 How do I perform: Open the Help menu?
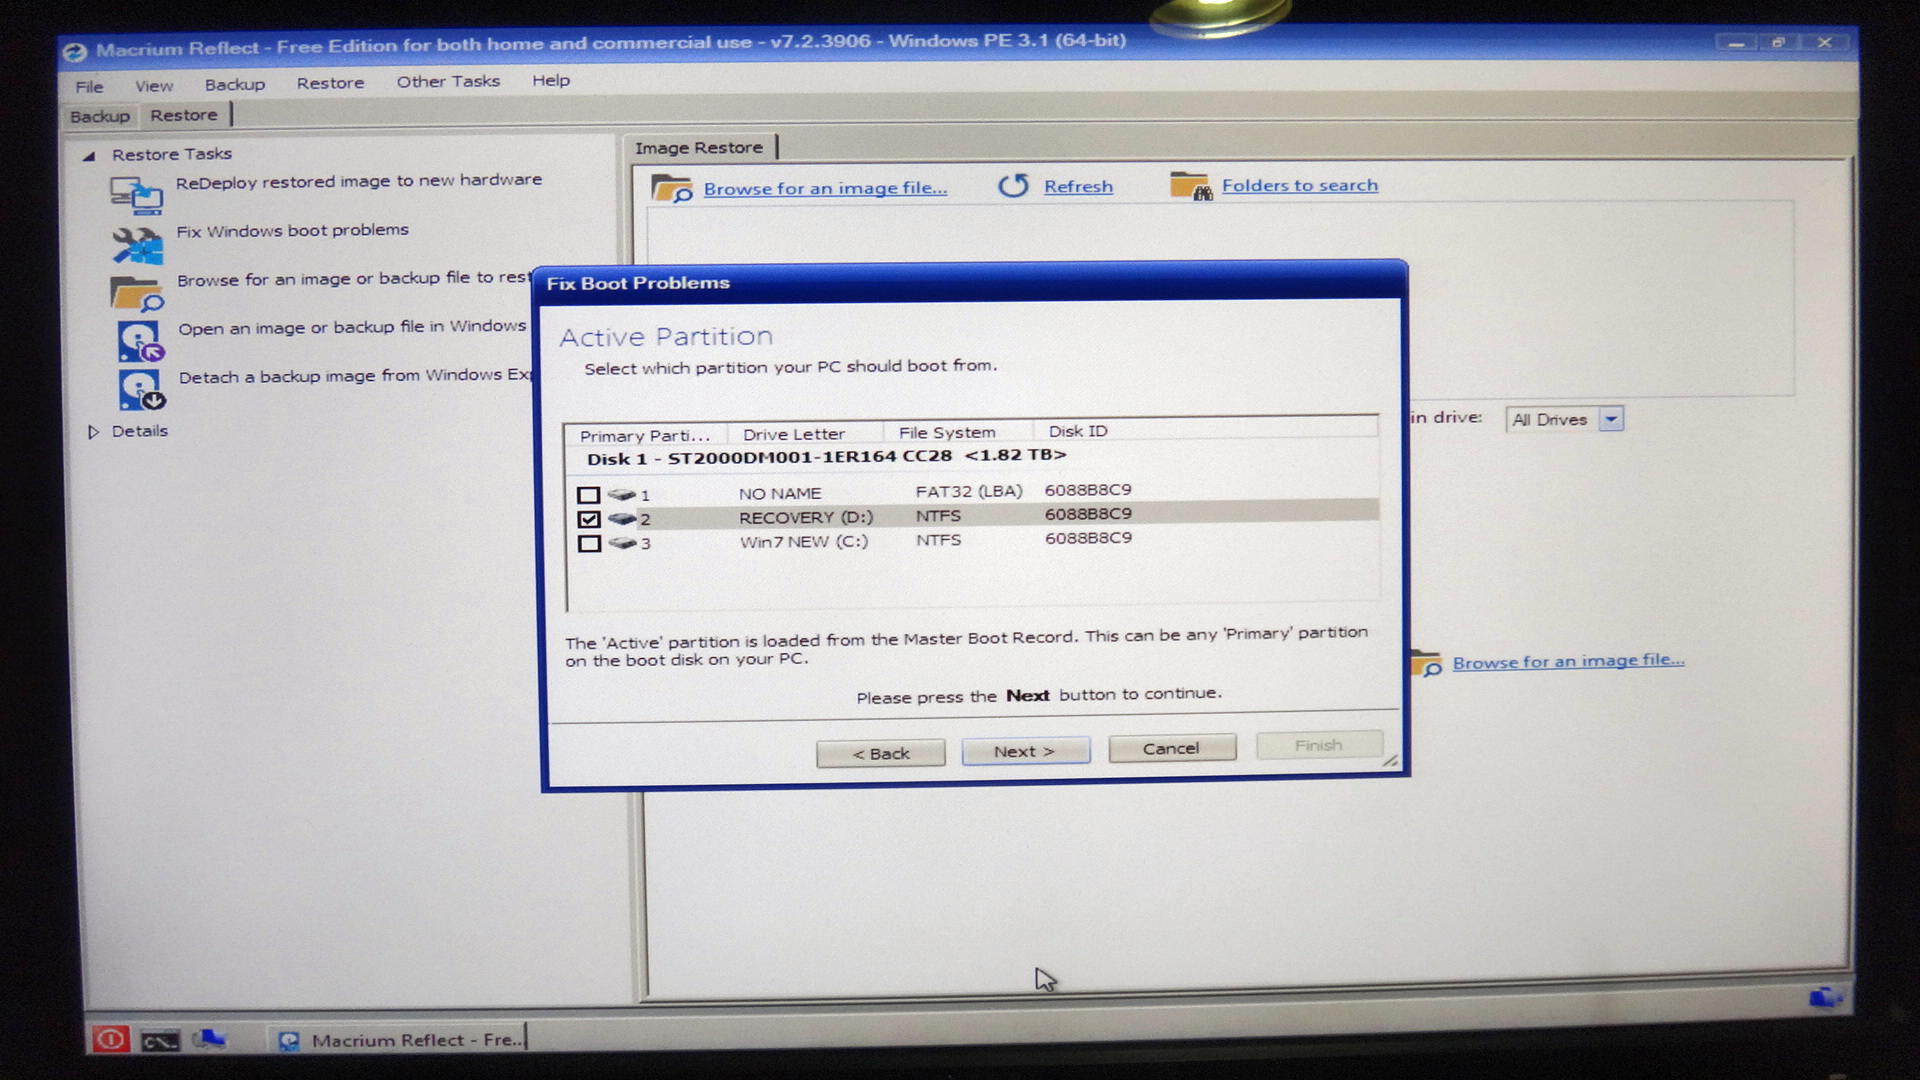pyautogui.click(x=551, y=80)
